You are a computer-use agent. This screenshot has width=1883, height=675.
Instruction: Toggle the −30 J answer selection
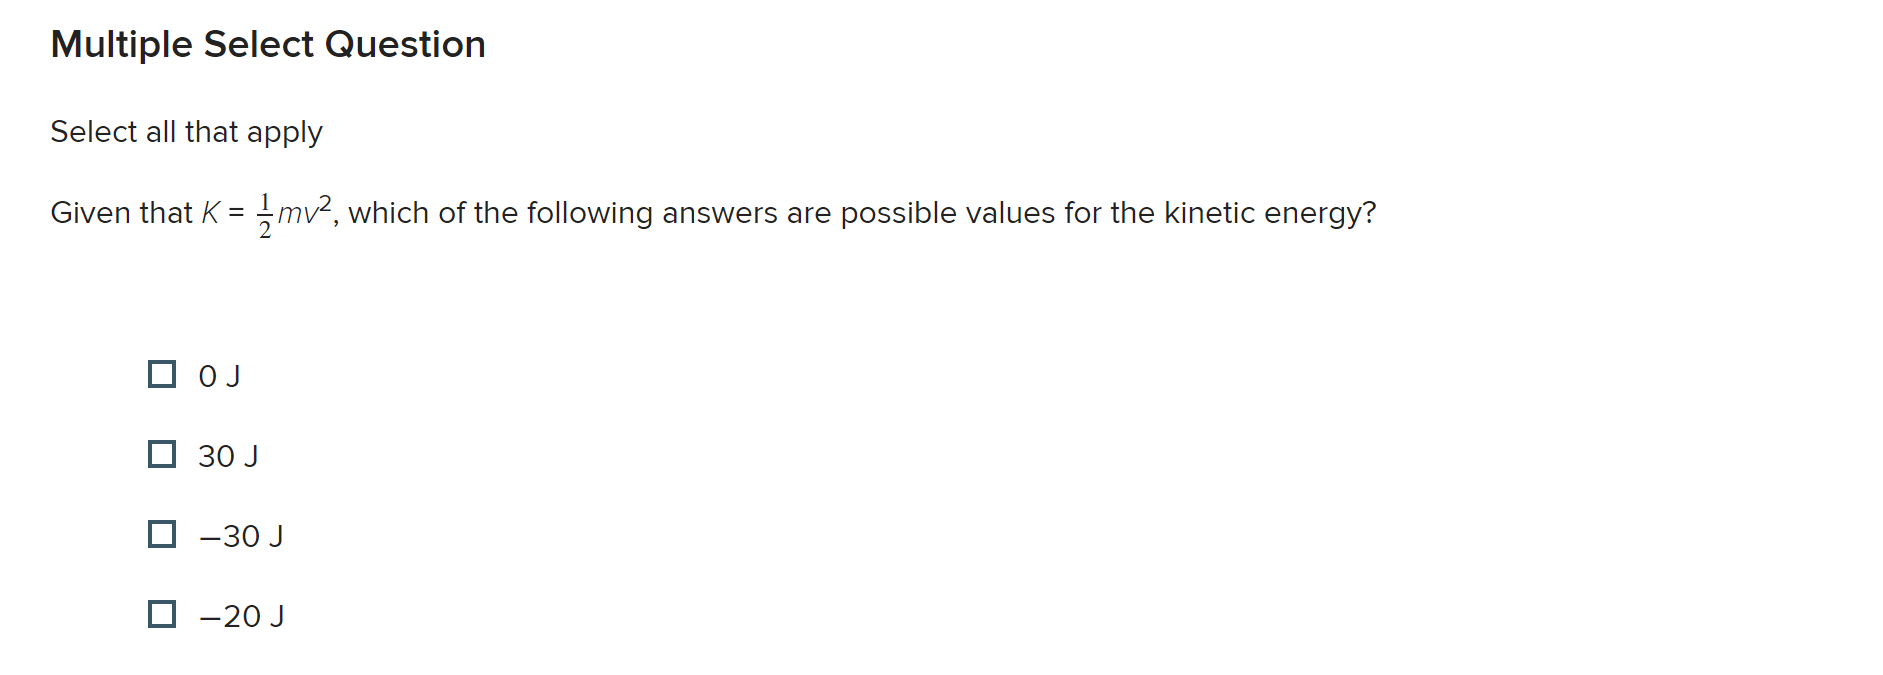click(162, 535)
